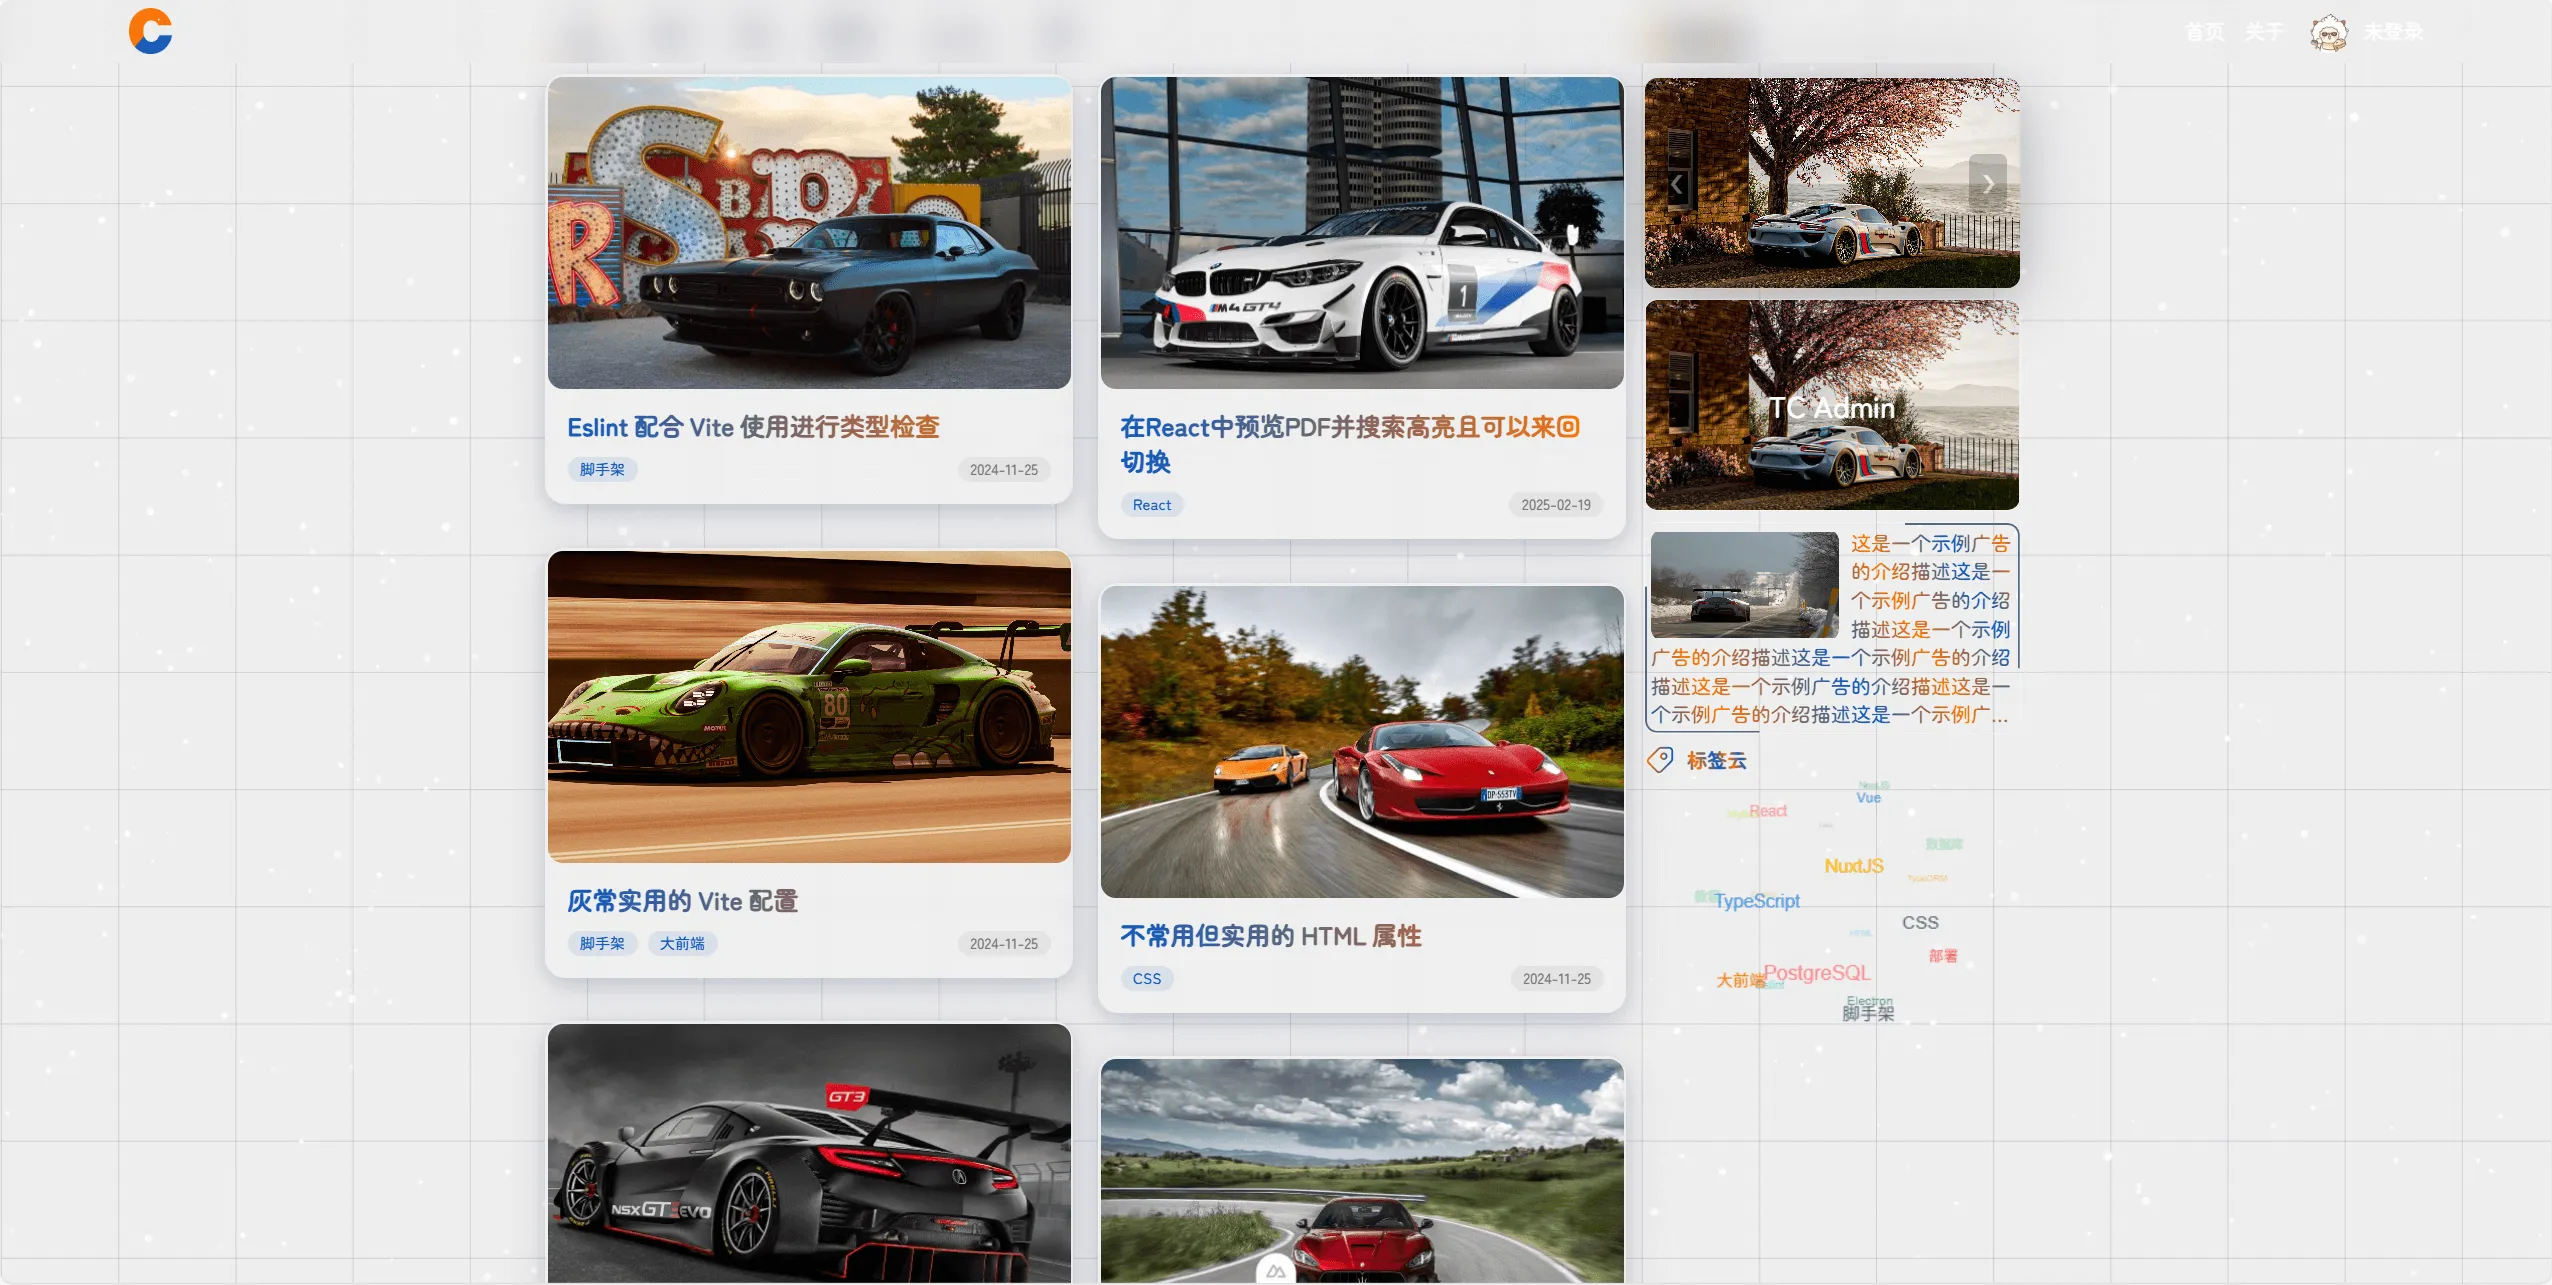Image resolution: width=2552 pixels, height=1285 pixels.
Task: Click React tag on PDF article card
Action: click(x=1151, y=505)
